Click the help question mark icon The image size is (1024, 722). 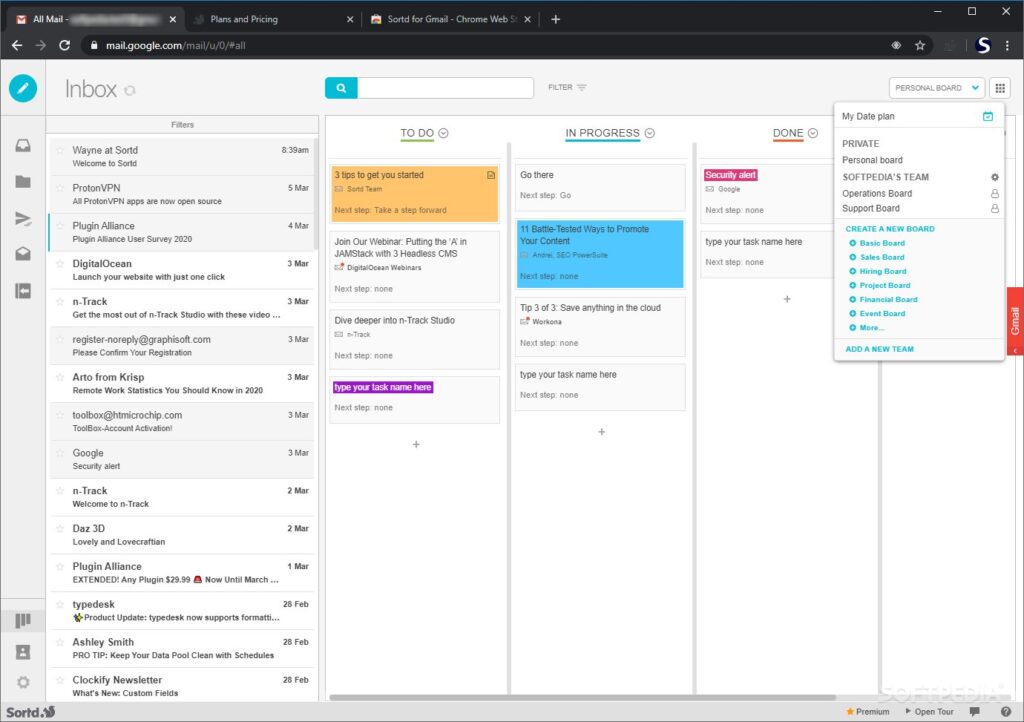point(1006,712)
